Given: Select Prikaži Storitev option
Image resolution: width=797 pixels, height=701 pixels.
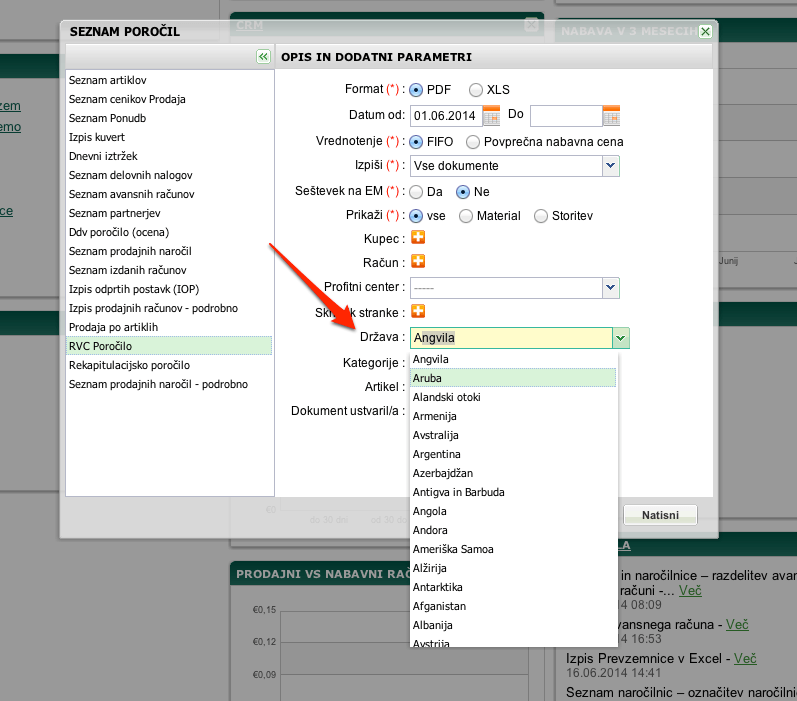Looking at the screenshot, I should click(x=541, y=216).
